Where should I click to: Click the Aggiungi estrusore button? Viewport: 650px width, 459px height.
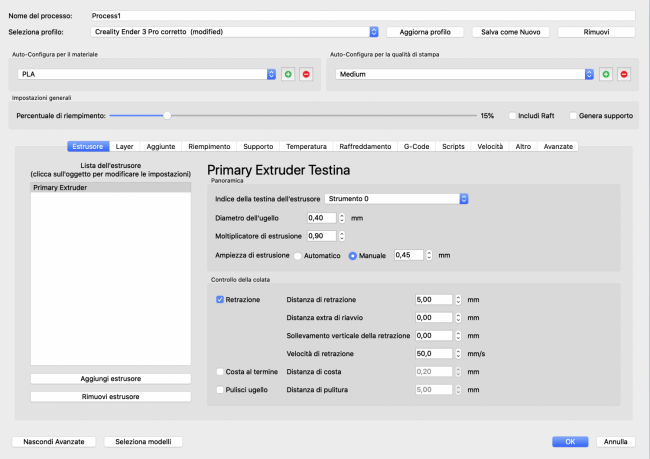point(110,379)
